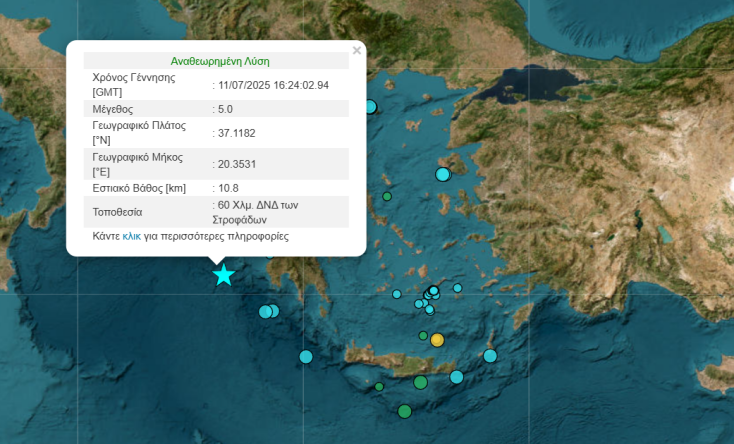Click the Εστιακό Βάθος [km] label

click(139, 188)
